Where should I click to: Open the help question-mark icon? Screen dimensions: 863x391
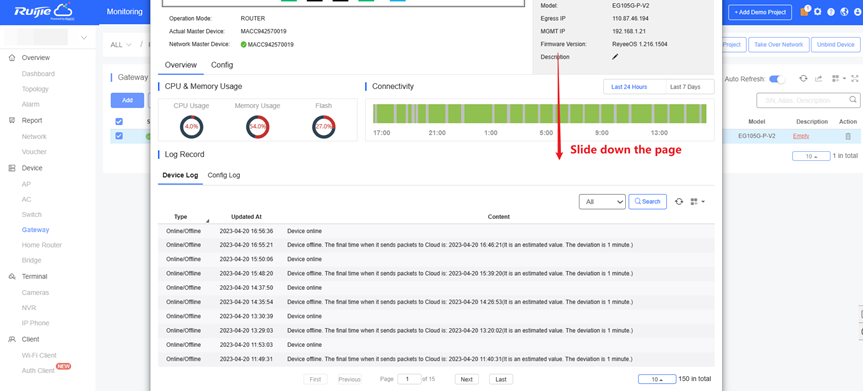(x=831, y=12)
